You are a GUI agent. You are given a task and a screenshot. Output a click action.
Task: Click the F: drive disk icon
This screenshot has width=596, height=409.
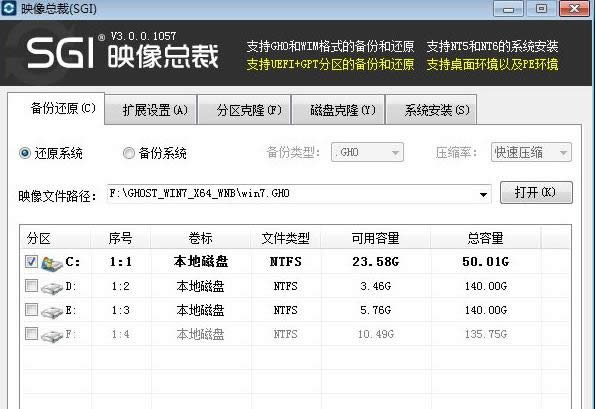point(52,335)
